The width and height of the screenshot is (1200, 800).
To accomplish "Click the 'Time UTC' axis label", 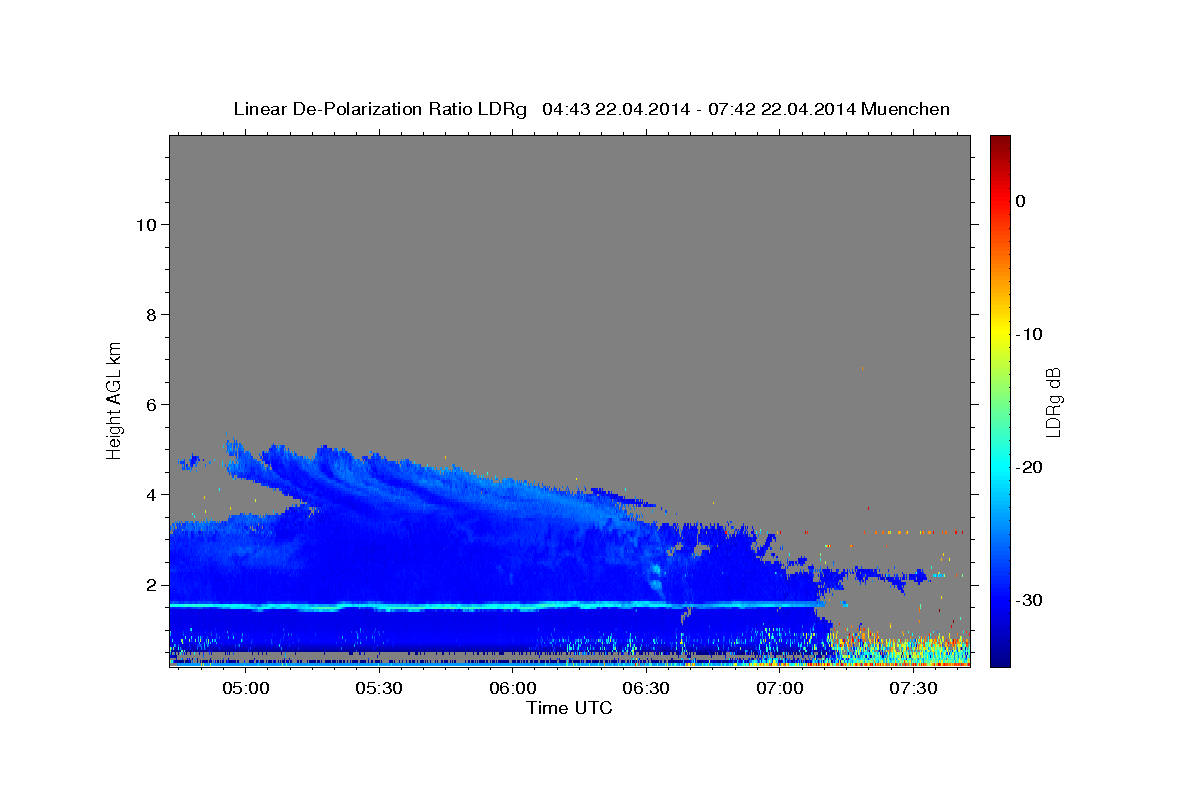I will pyautogui.click(x=569, y=708).
